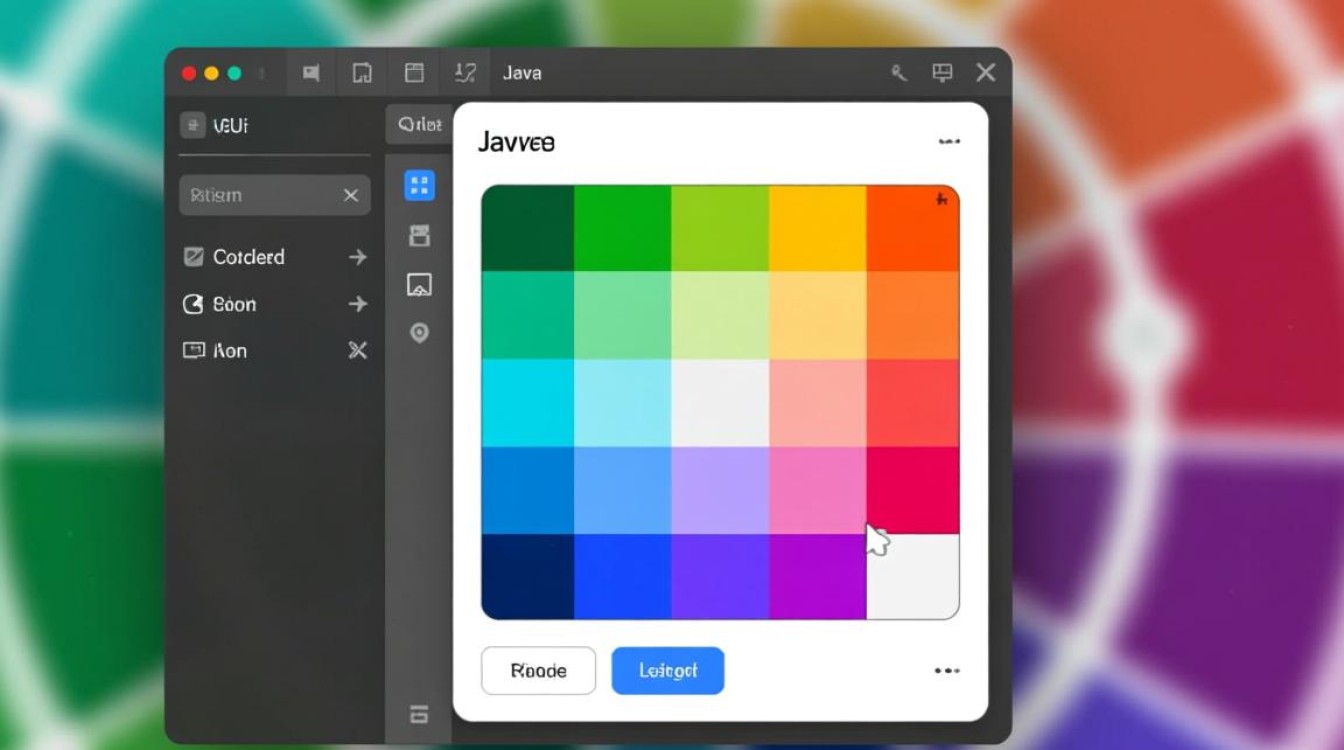Toggle the Cotcled item checkbox icon
1344x750 pixels.
[194, 257]
